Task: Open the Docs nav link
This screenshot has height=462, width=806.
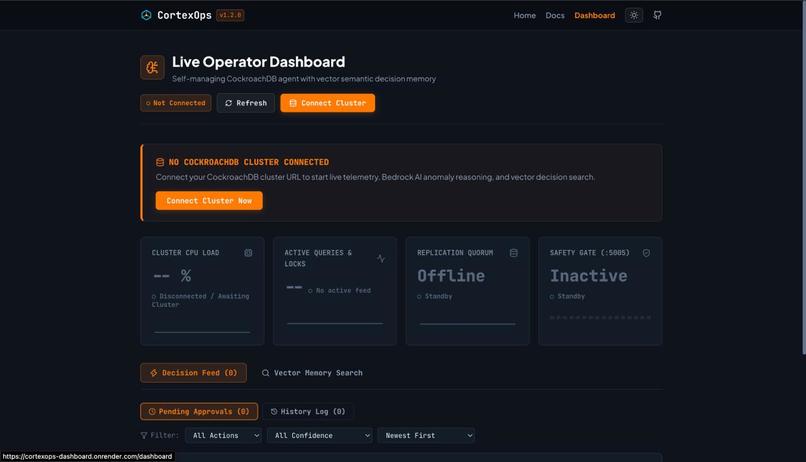Action: tap(555, 15)
